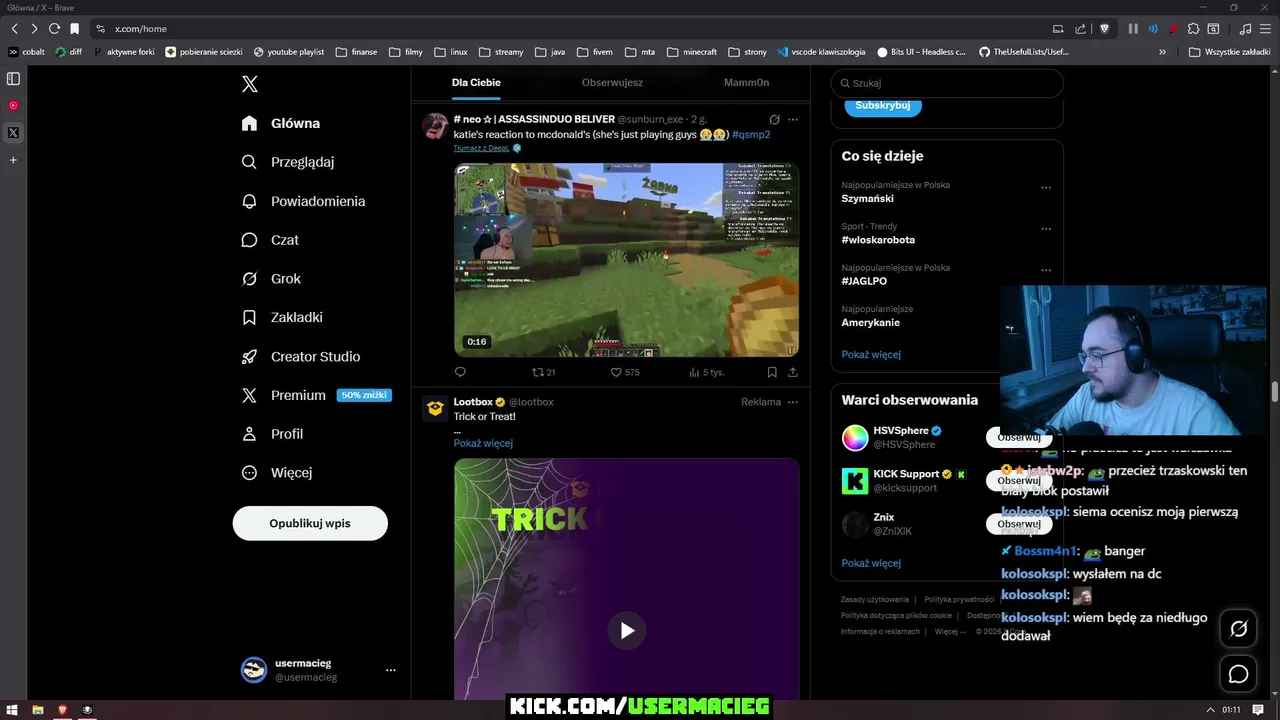Image resolution: width=1280 pixels, height=720 pixels.
Task: Open Powiadomienia notifications
Action: (303, 201)
